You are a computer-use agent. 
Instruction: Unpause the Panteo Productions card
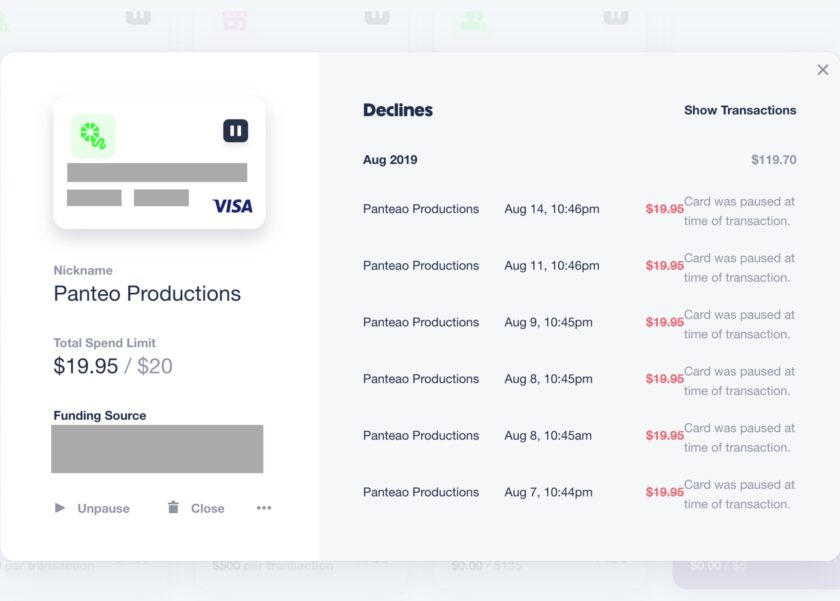click(x=92, y=508)
